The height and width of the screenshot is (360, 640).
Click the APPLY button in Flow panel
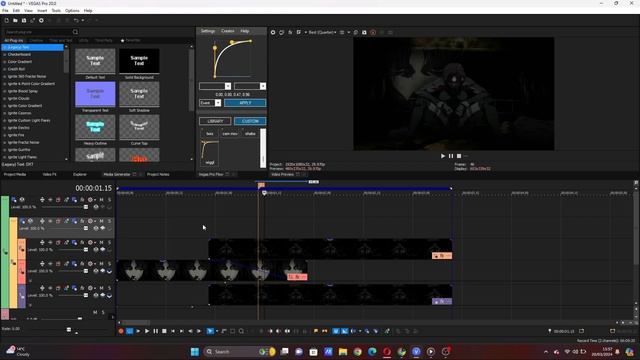(245, 103)
